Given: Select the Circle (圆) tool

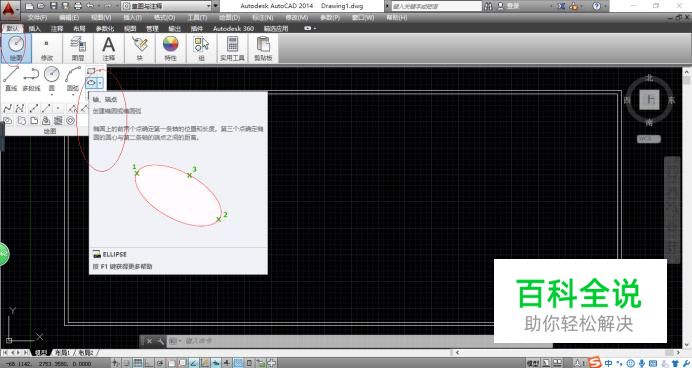Looking at the screenshot, I should pos(52,75).
